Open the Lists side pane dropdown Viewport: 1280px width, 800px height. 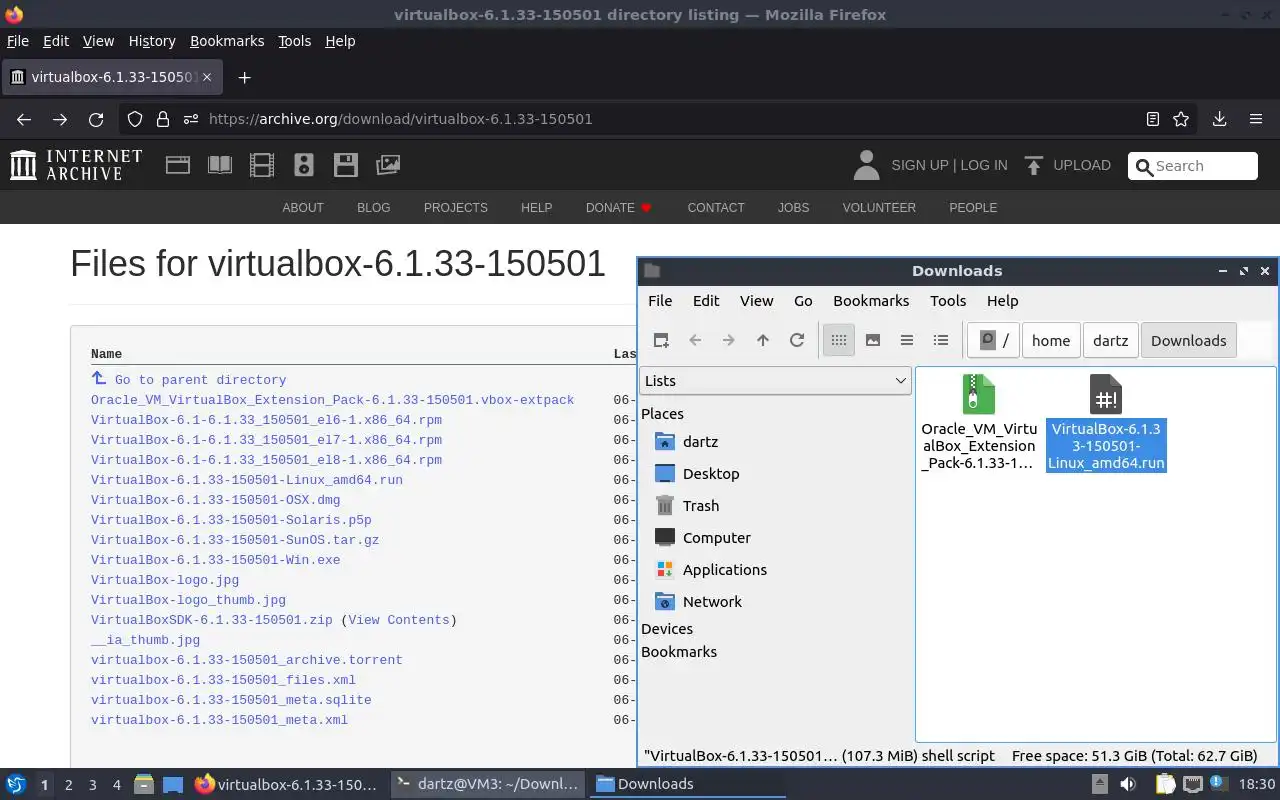pyautogui.click(x=775, y=381)
